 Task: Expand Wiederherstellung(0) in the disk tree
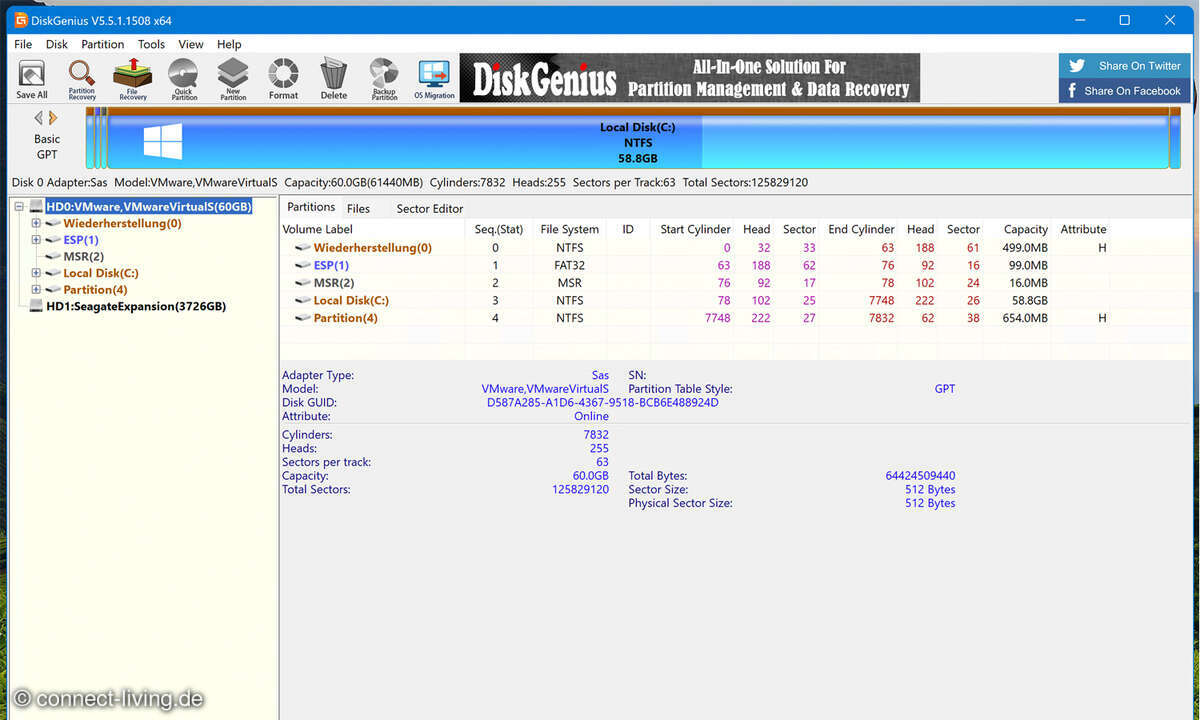tap(36, 223)
